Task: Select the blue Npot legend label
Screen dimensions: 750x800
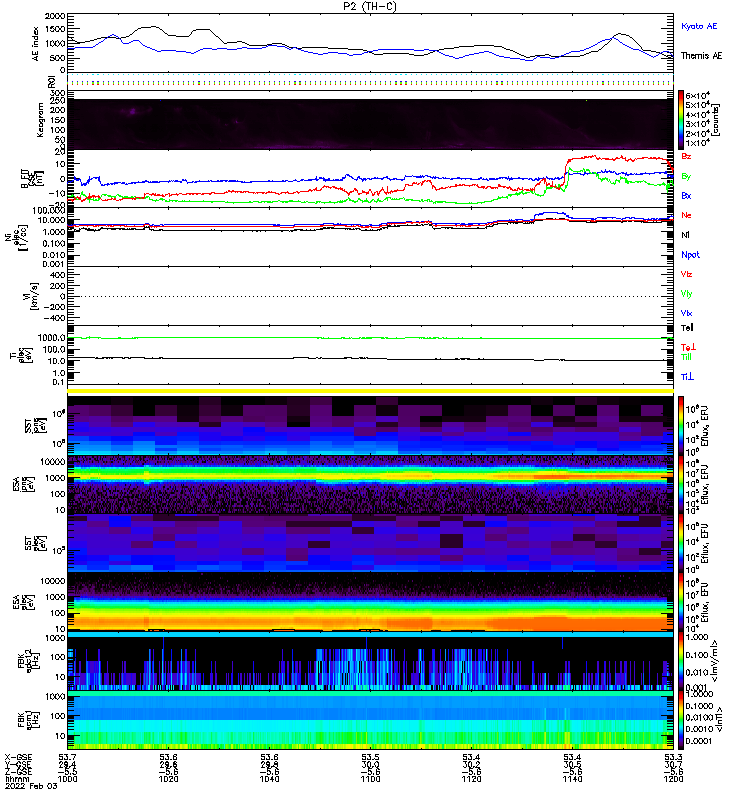Action: (x=690, y=255)
